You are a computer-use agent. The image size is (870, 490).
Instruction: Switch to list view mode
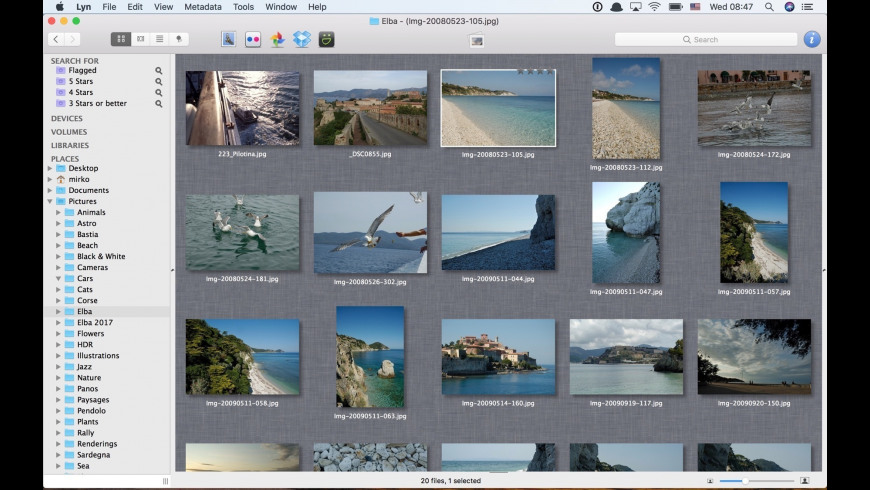160,39
